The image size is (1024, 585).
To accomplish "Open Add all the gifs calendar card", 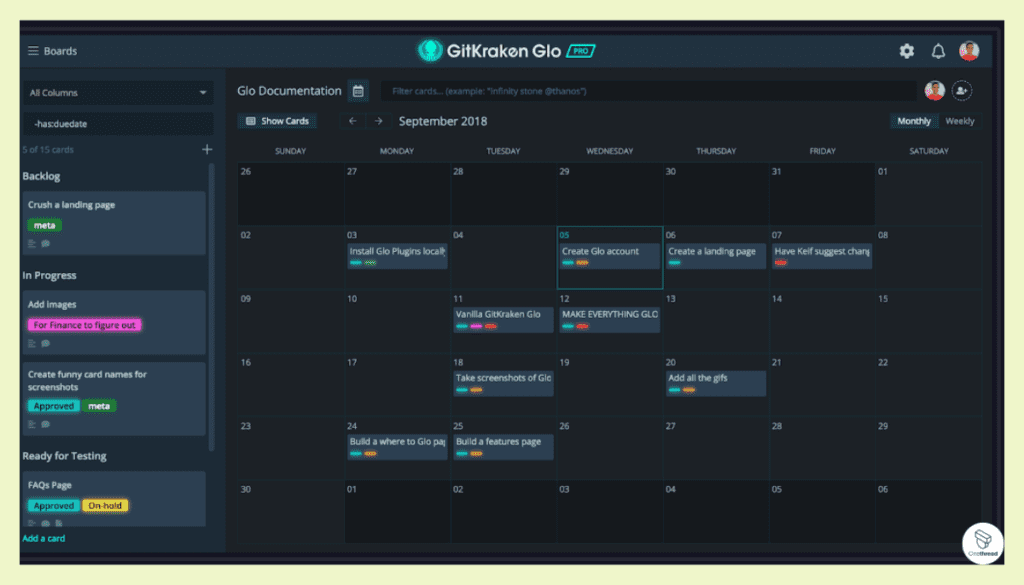I will [716, 383].
